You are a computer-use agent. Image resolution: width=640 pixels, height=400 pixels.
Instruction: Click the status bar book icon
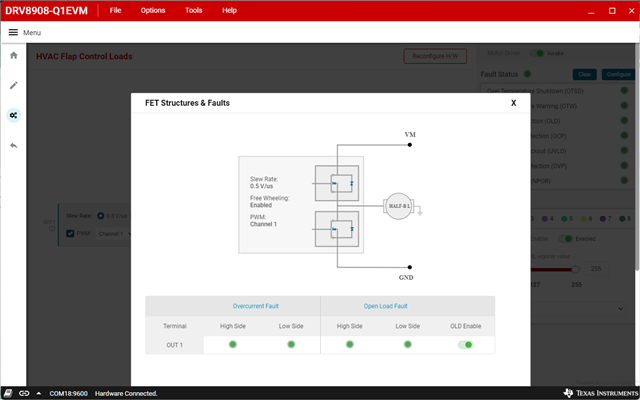tap(8, 393)
